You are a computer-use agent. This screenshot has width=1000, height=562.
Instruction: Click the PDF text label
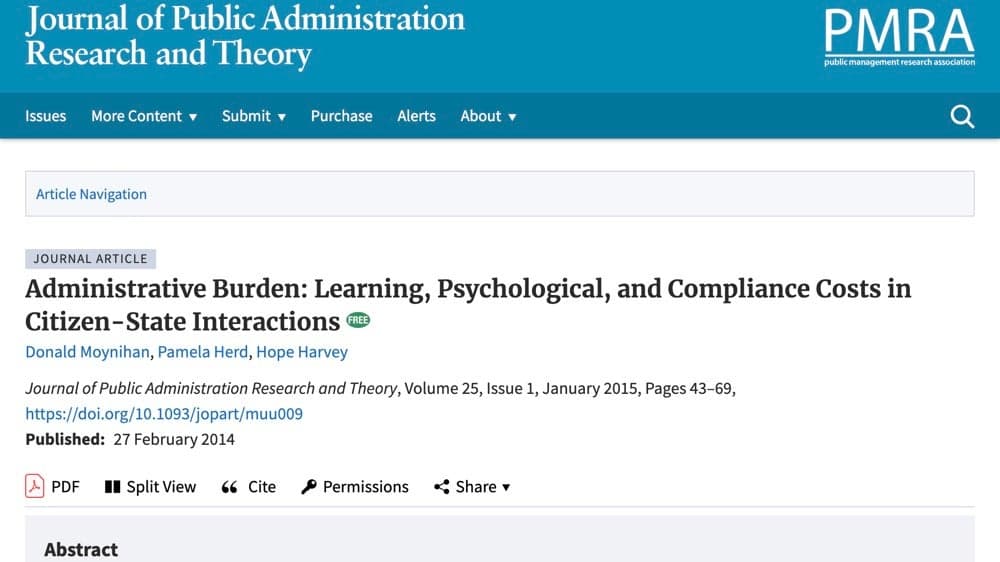[x=65, y=487]
